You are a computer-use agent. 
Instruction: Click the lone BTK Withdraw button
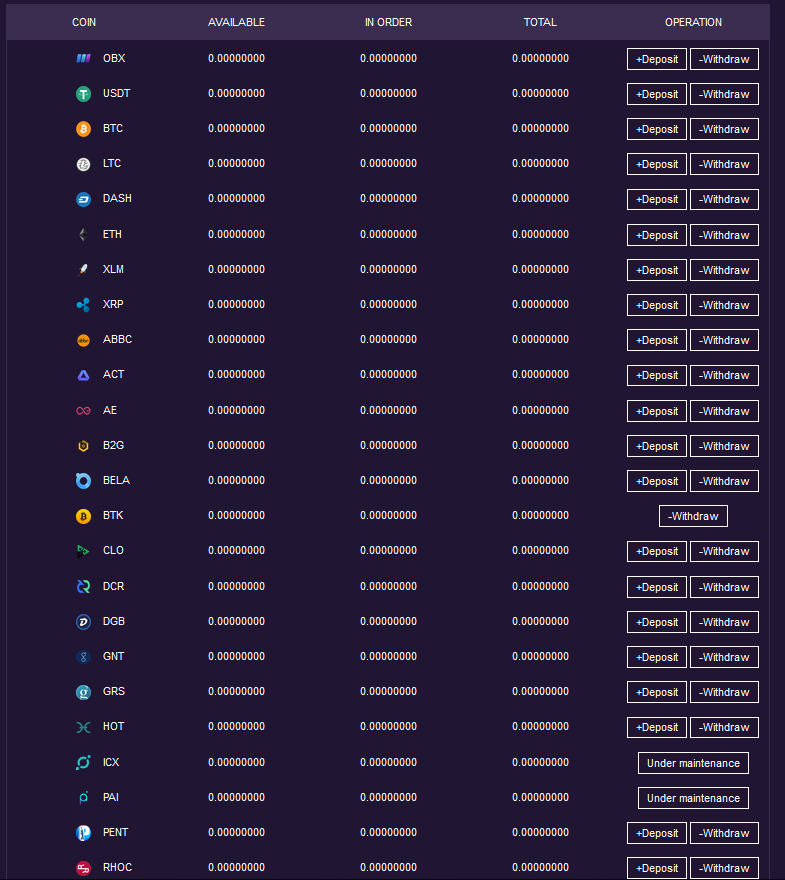pyautogui.click(x=693, y=516)
